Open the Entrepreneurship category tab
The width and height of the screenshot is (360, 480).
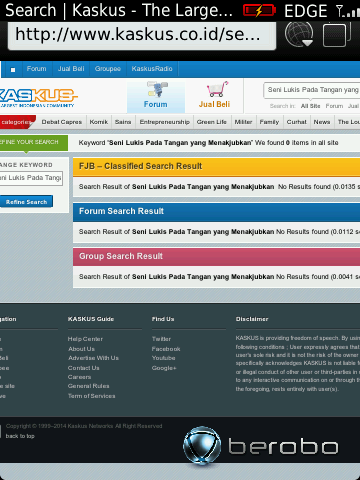tap(165, 122)
